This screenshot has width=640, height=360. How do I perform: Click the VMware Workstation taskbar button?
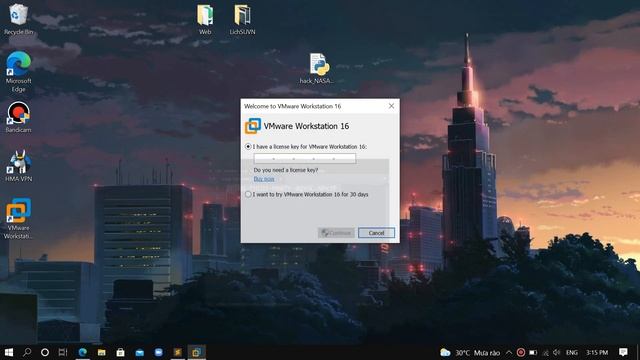[x=196, y=352]
